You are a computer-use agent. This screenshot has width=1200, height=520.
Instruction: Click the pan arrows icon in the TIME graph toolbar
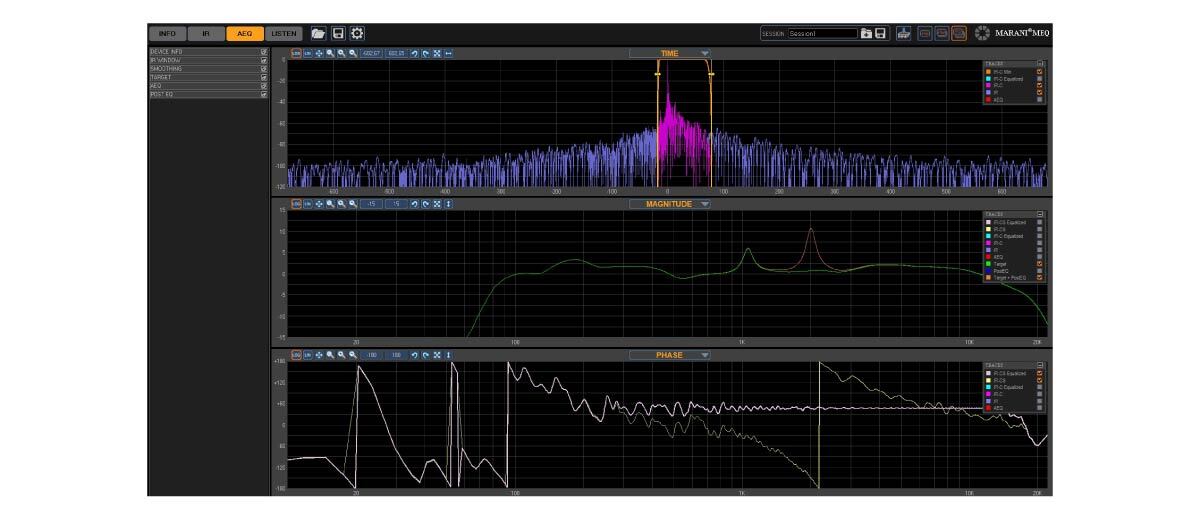coord(318,53)
